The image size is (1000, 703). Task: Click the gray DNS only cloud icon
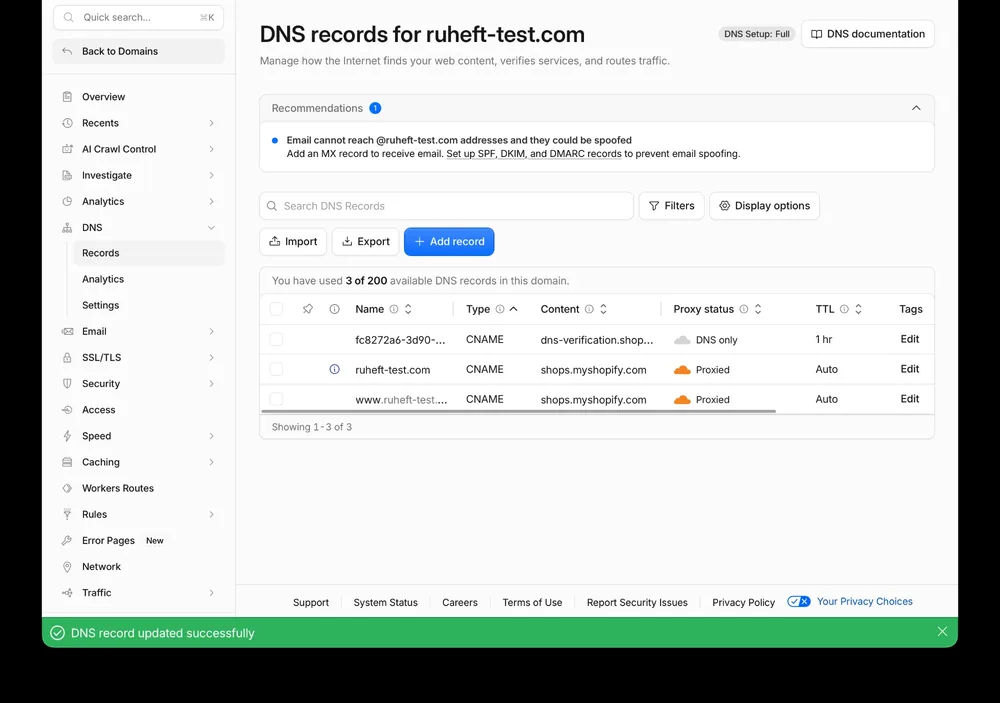point(682,340)
